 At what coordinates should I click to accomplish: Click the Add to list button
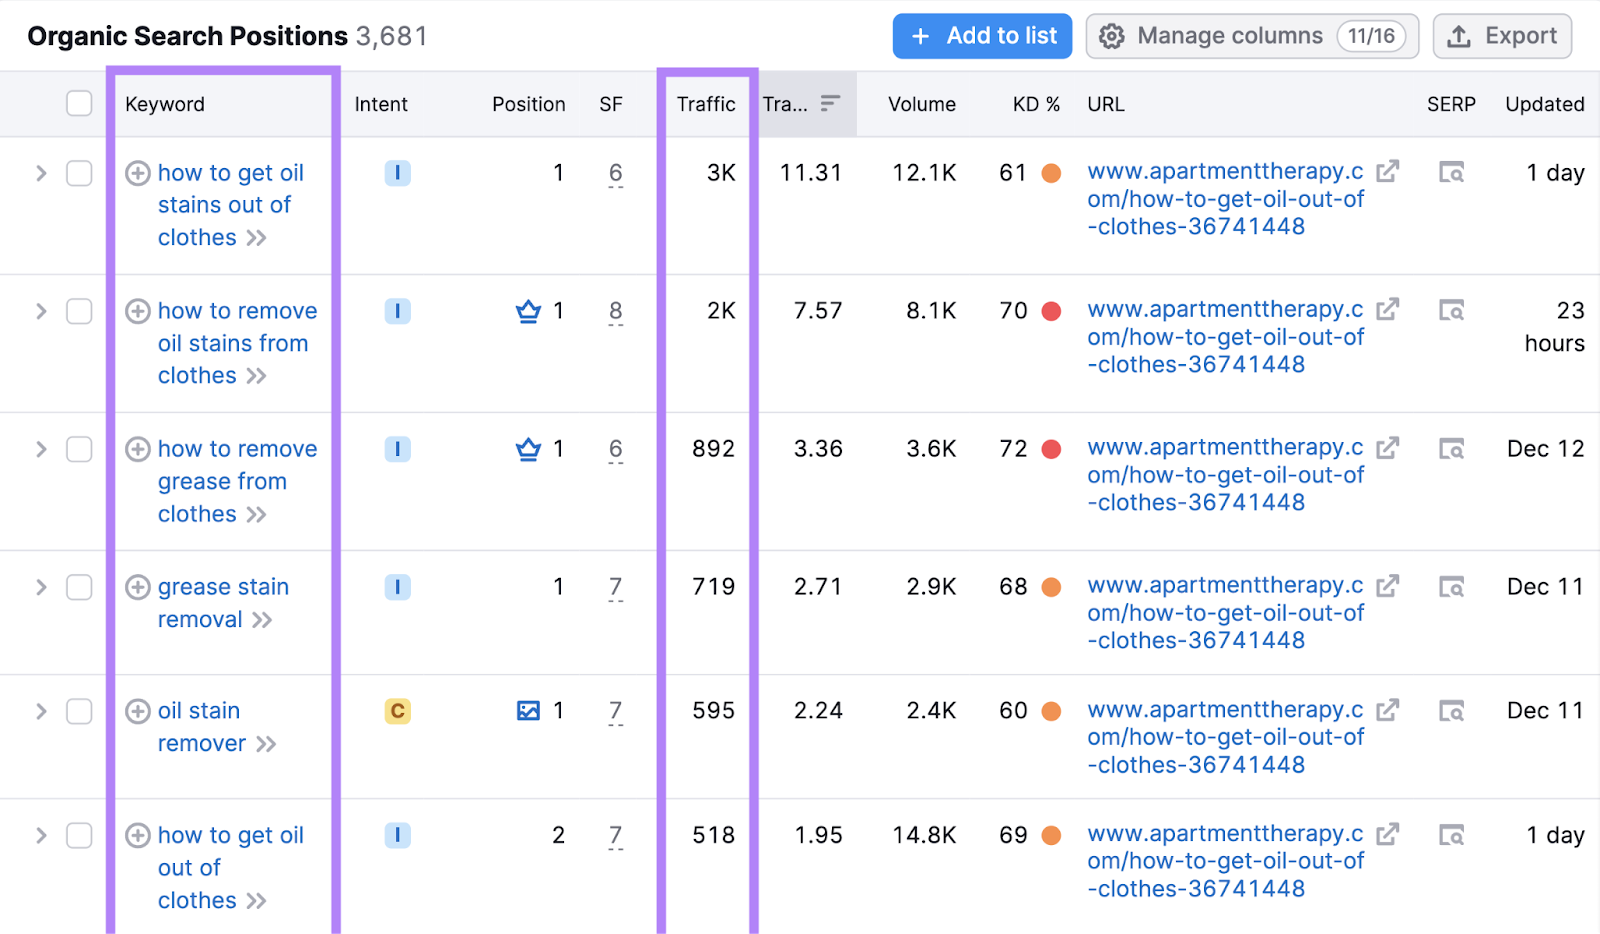pyautogui.click(x=982, y=35)
